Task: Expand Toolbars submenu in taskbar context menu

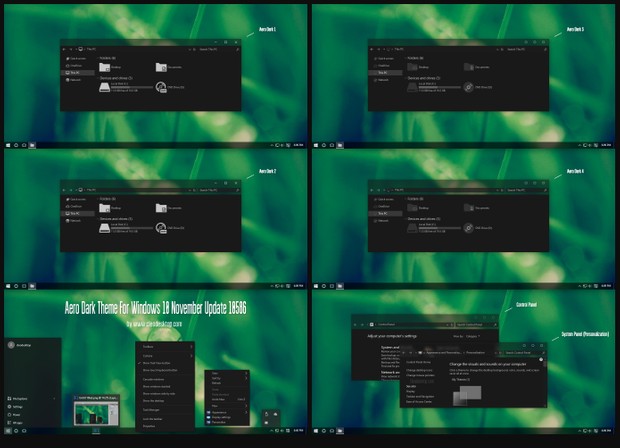Action: [165, 347]
